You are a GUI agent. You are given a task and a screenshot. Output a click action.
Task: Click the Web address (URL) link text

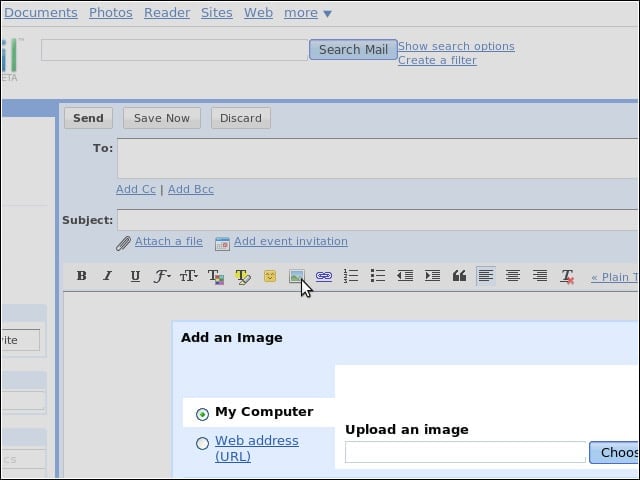click(x=257, y=448)
